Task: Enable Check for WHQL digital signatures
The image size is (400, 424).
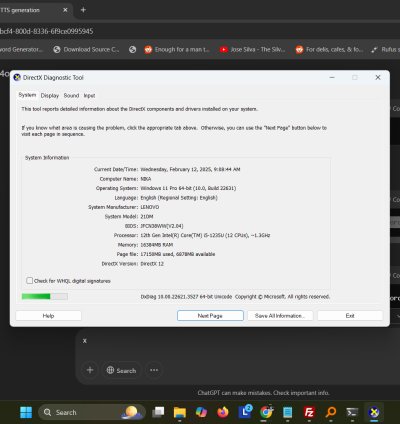Action: (30, 281)
